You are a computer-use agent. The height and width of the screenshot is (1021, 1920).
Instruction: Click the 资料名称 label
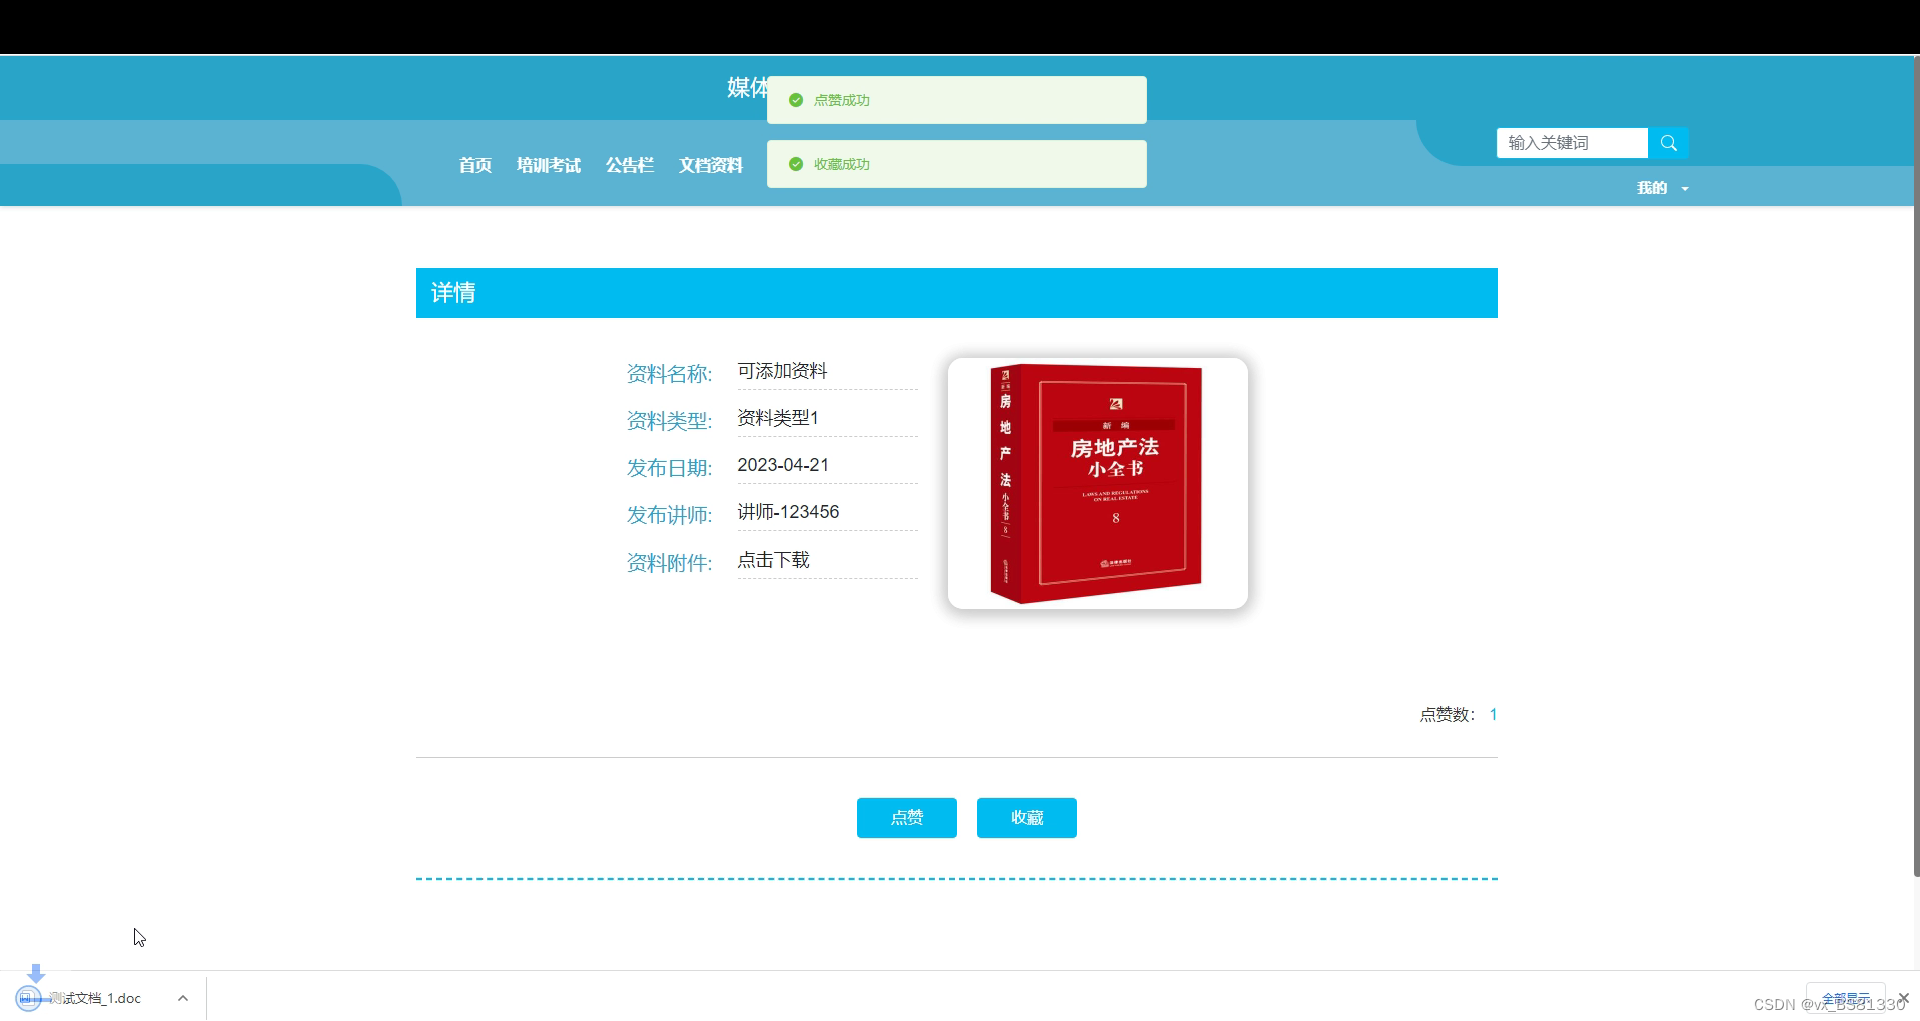(x=669, y=374)
